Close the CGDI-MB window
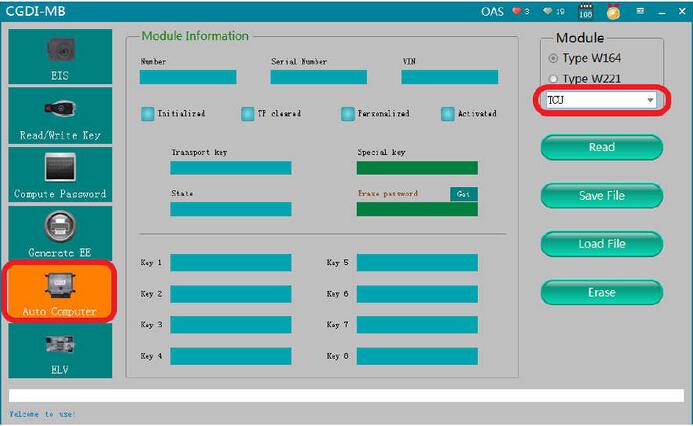Screen dimensions: 693x426 (682, 11)
